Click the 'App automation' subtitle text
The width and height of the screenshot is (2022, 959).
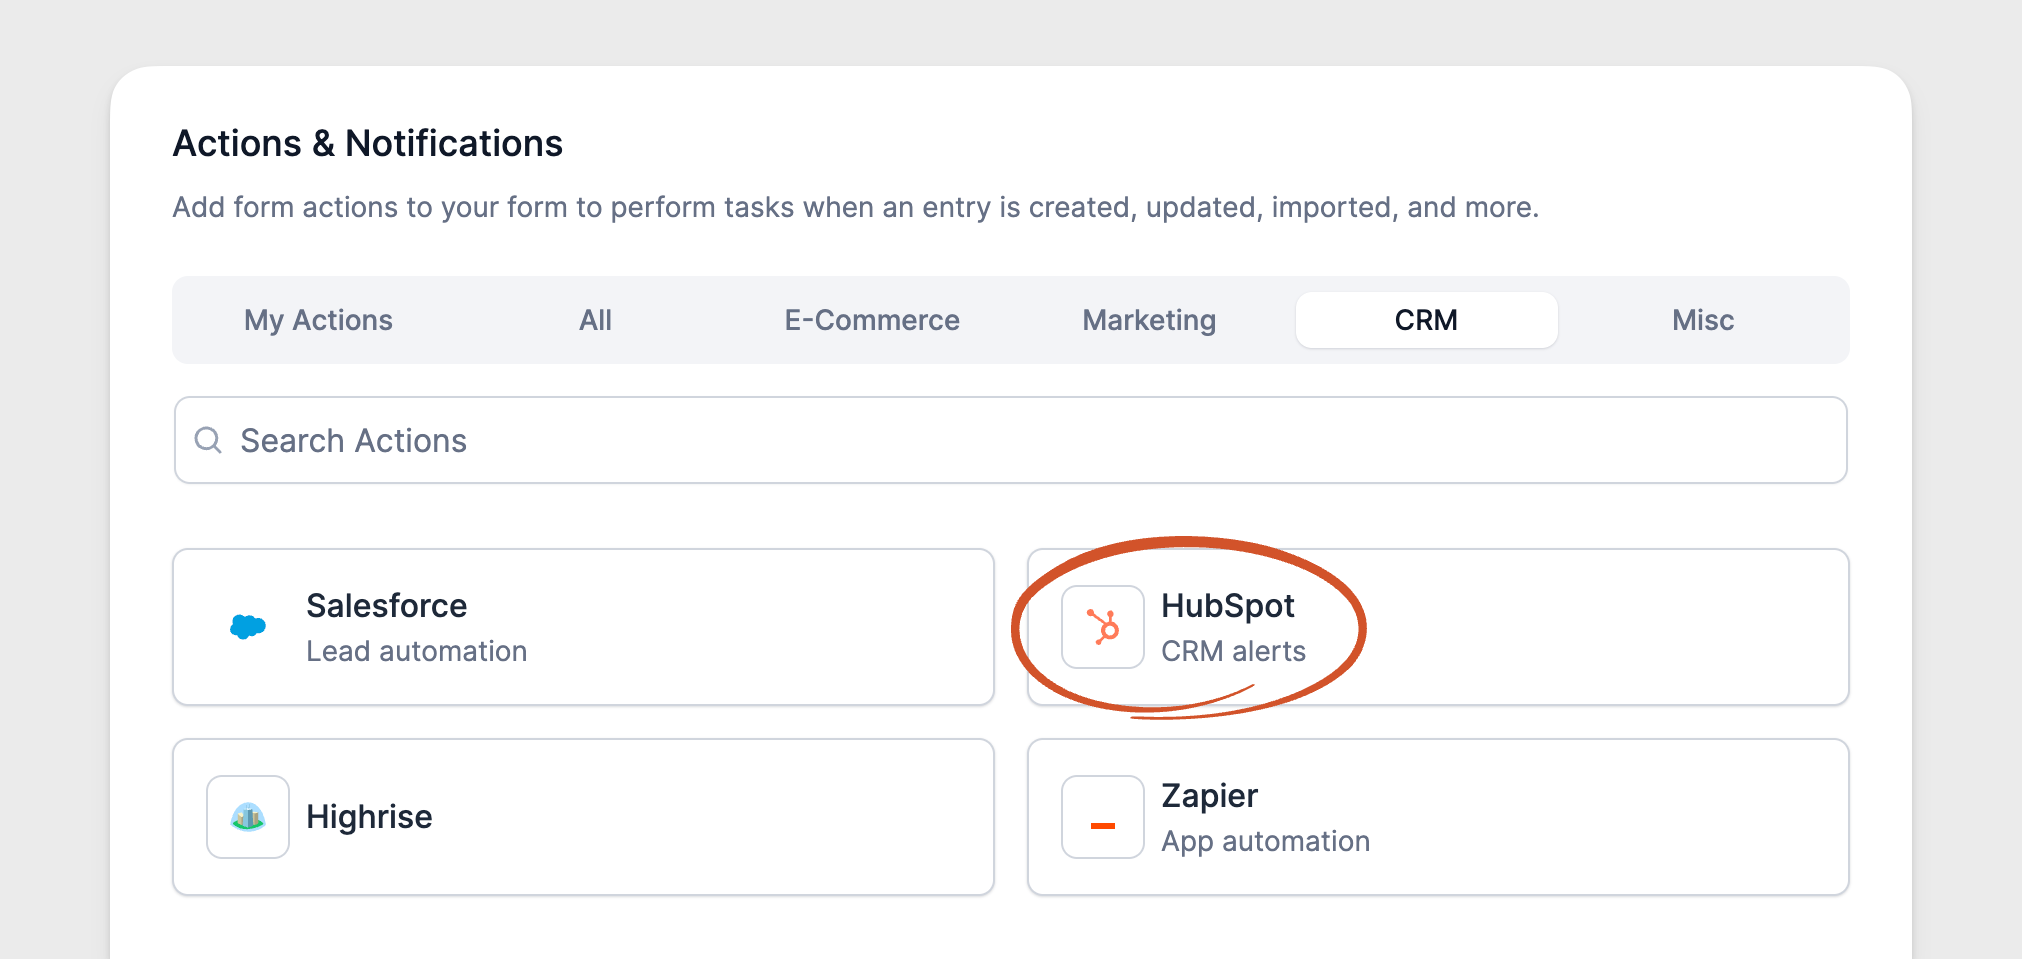(x=1265, y=842)
